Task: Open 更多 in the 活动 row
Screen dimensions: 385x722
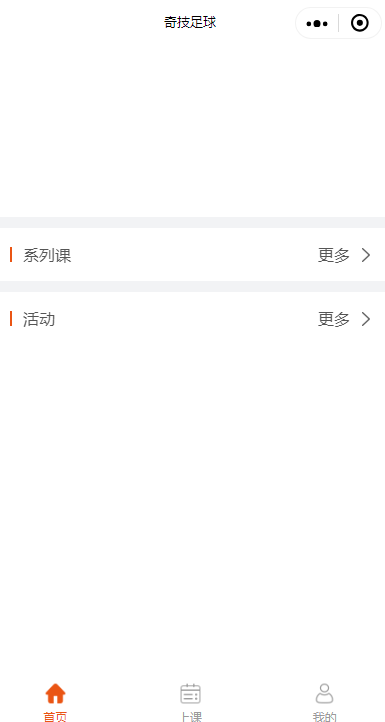Action: coord(334,319)
